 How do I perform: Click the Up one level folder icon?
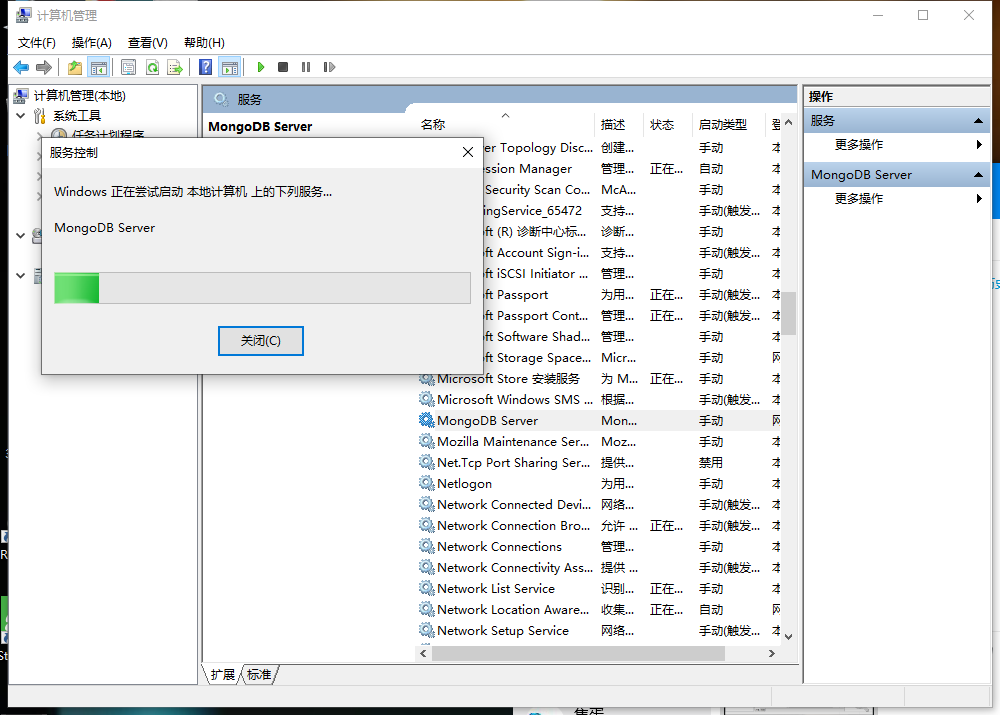[x=75, y=67]
